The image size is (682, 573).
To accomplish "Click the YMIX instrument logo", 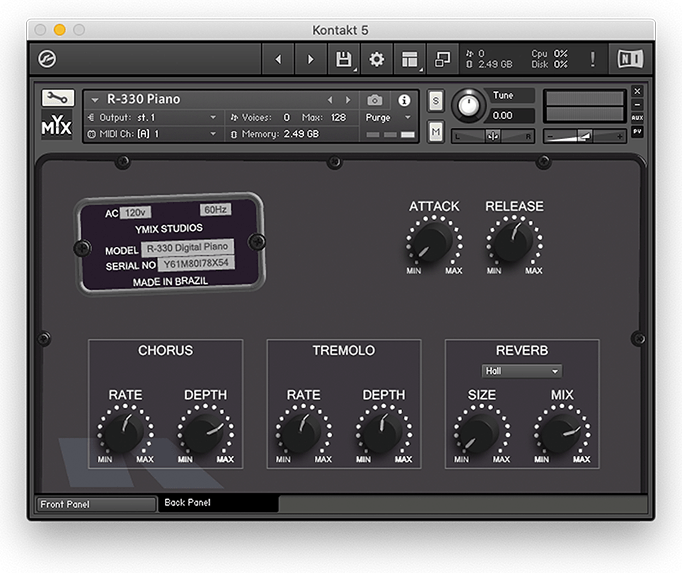I will pyautogui.click(x=57, y=124).
